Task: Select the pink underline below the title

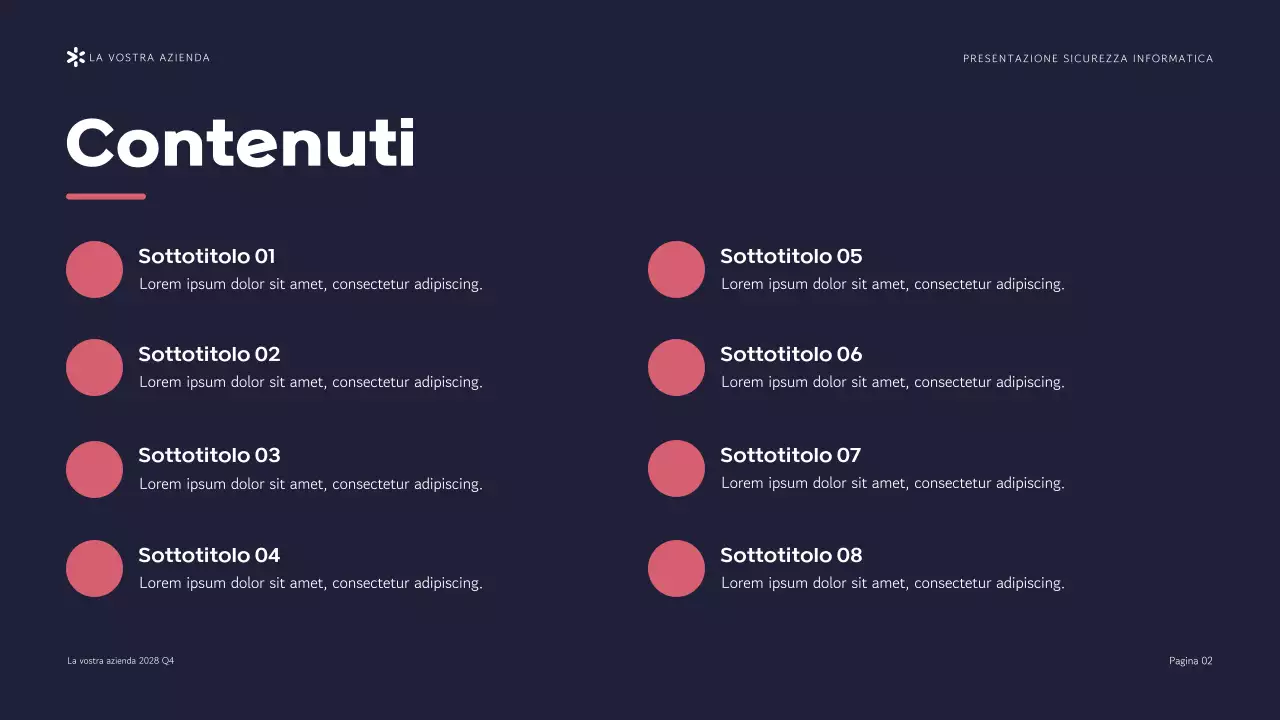Action: [x=106, y=196]
